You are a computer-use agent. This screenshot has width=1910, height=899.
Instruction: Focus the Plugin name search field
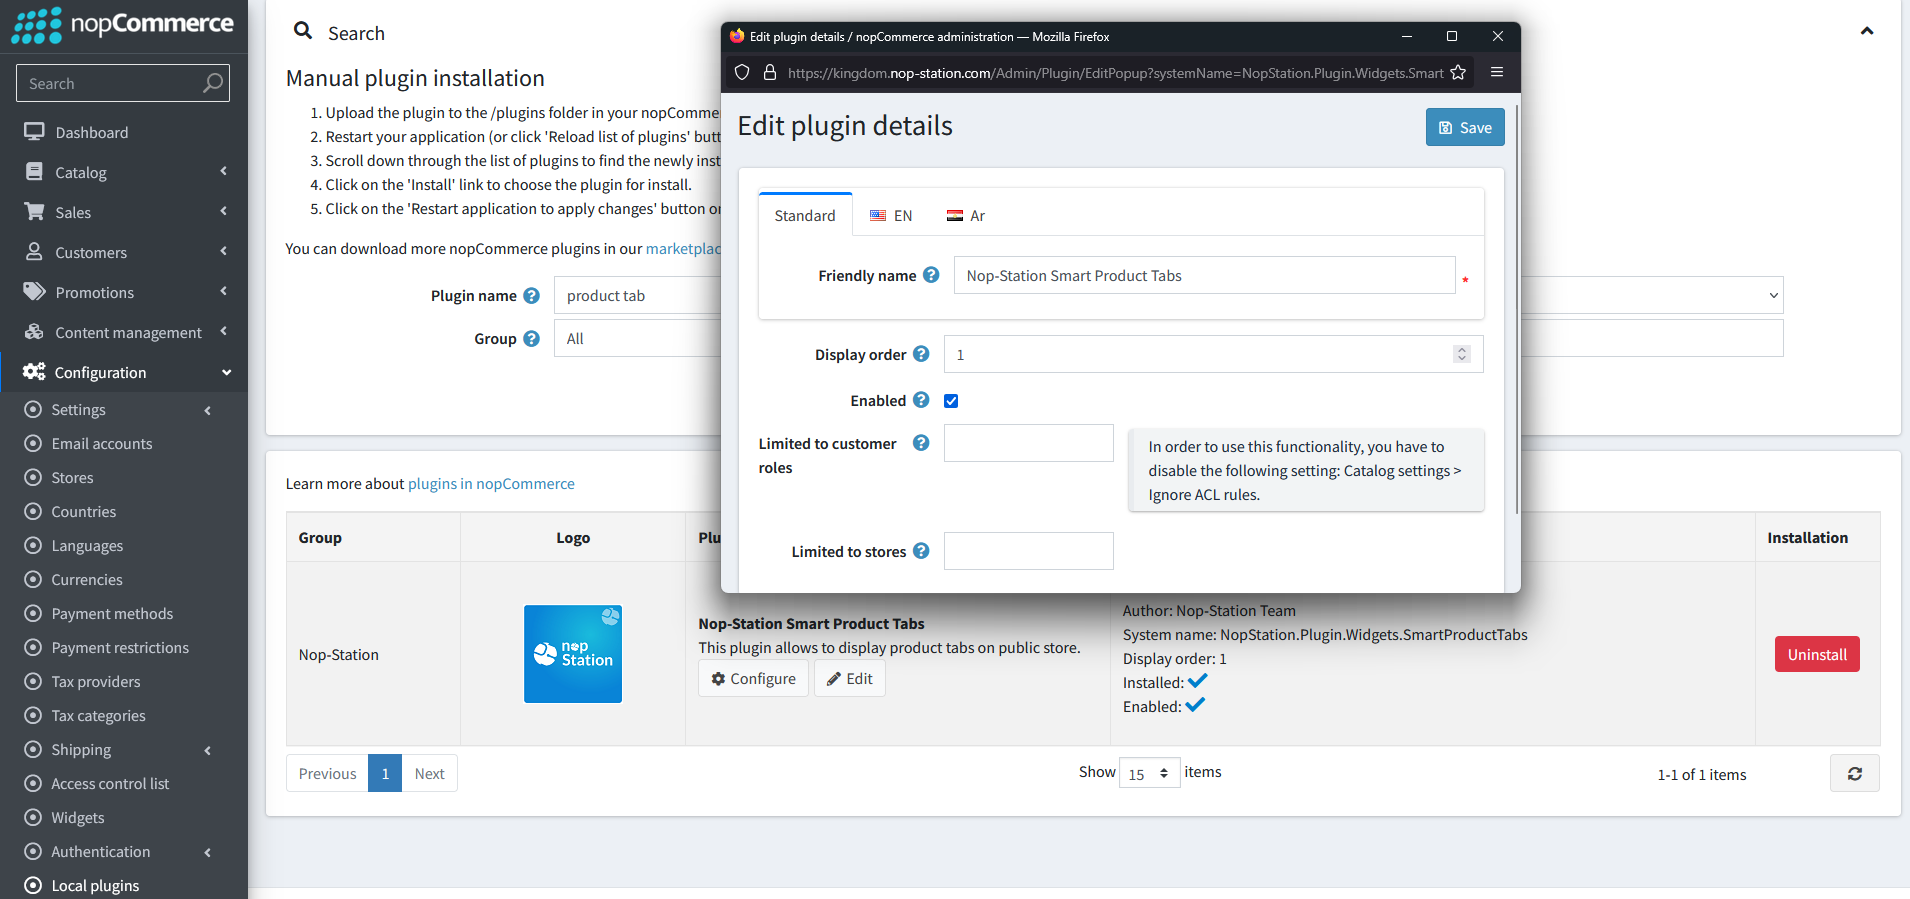tap(638, 296)
